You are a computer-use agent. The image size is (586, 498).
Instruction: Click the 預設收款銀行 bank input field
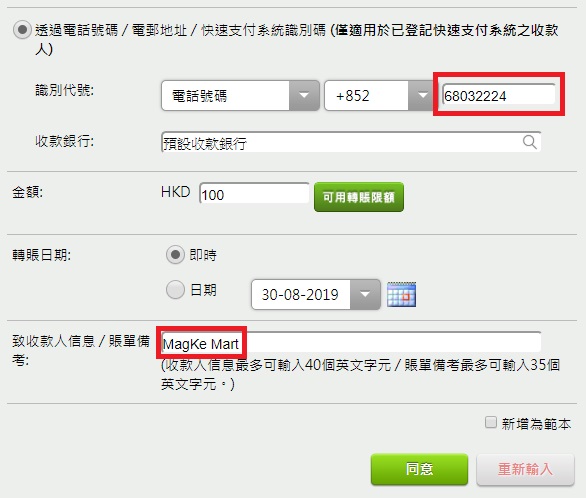pos(351,142)
